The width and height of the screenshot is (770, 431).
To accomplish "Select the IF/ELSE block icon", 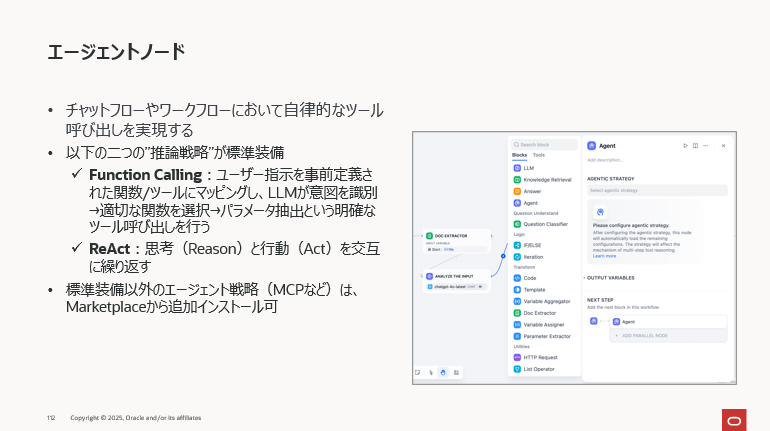I will point(517,245).
